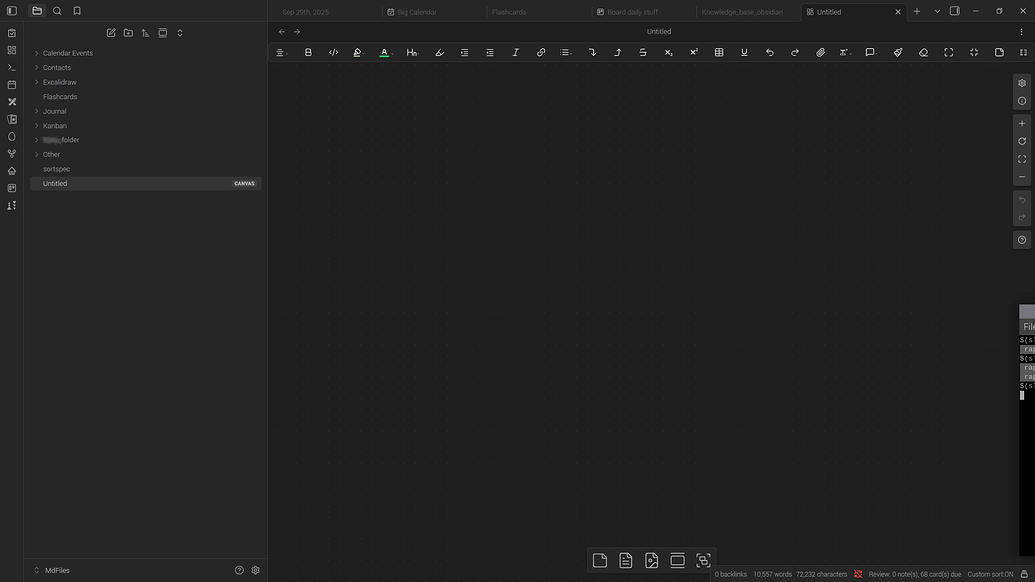Select the sortspec file in explorer
This screenshot has height=582, width=1035.
point(56,169)
